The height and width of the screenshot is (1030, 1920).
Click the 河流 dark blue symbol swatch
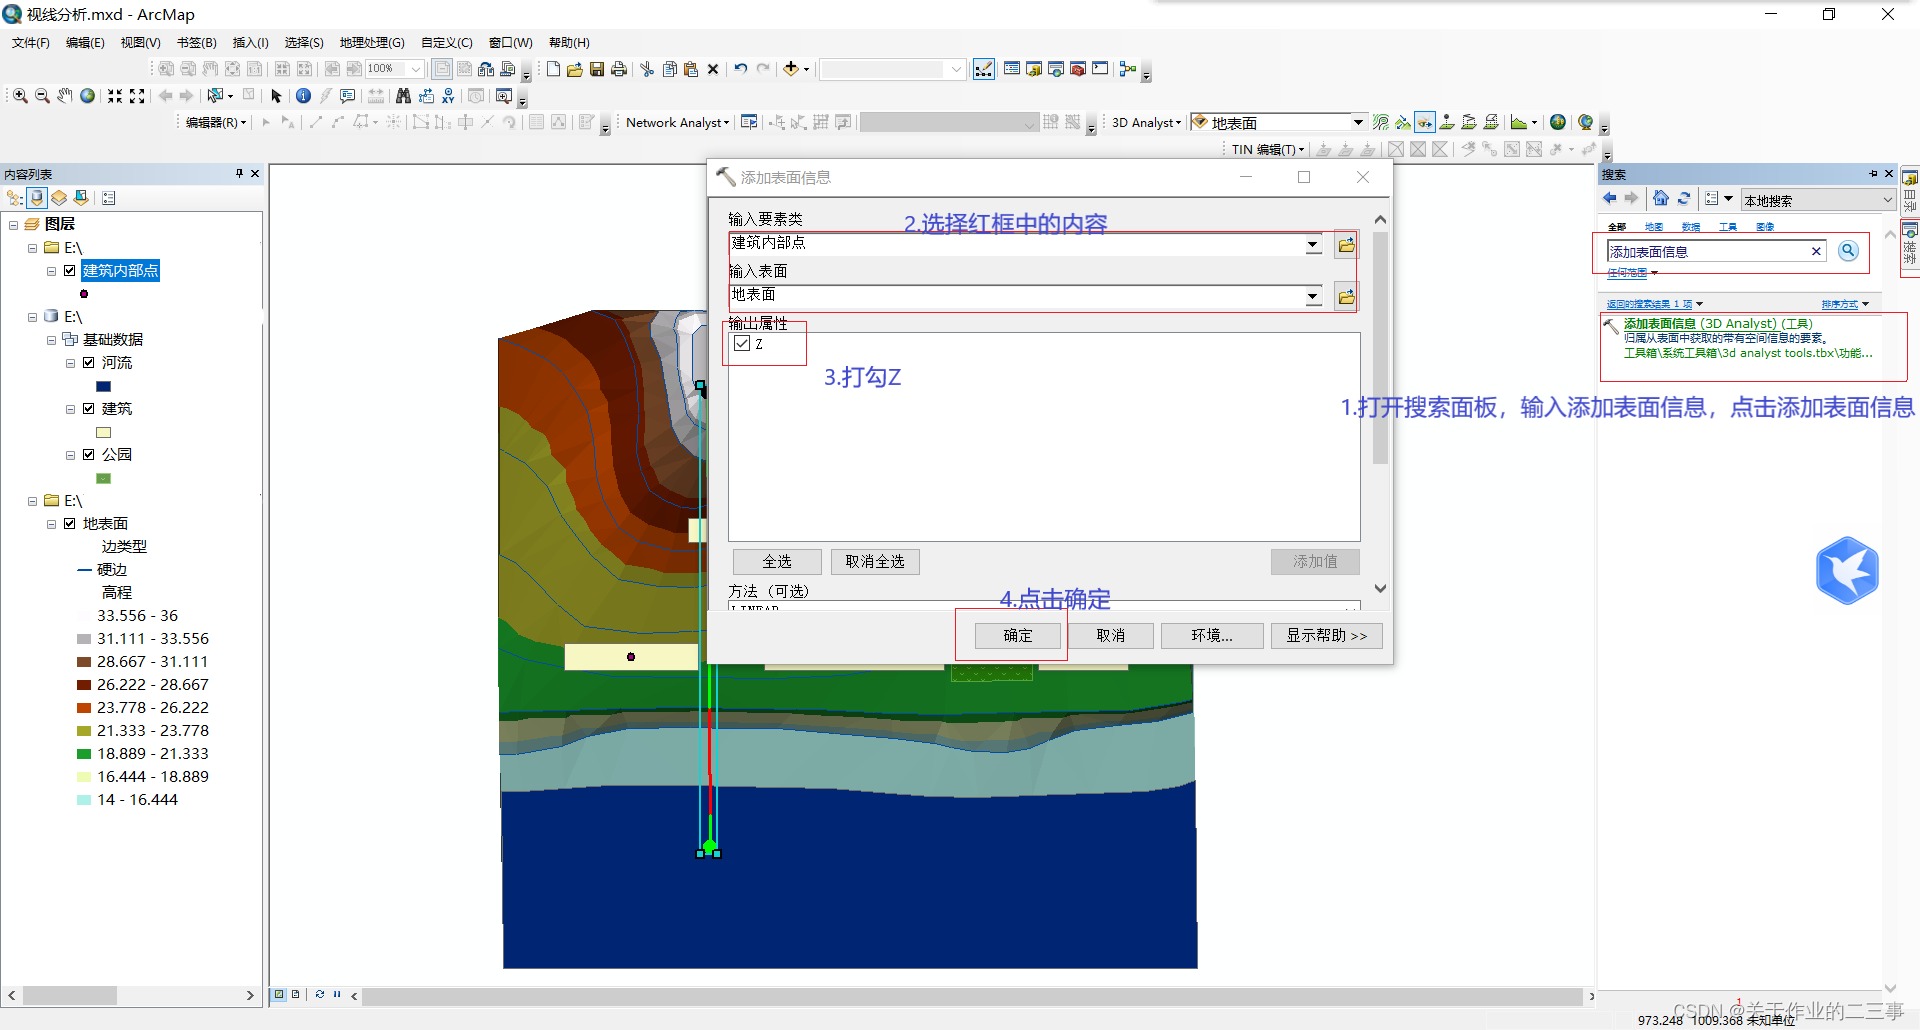104,386
